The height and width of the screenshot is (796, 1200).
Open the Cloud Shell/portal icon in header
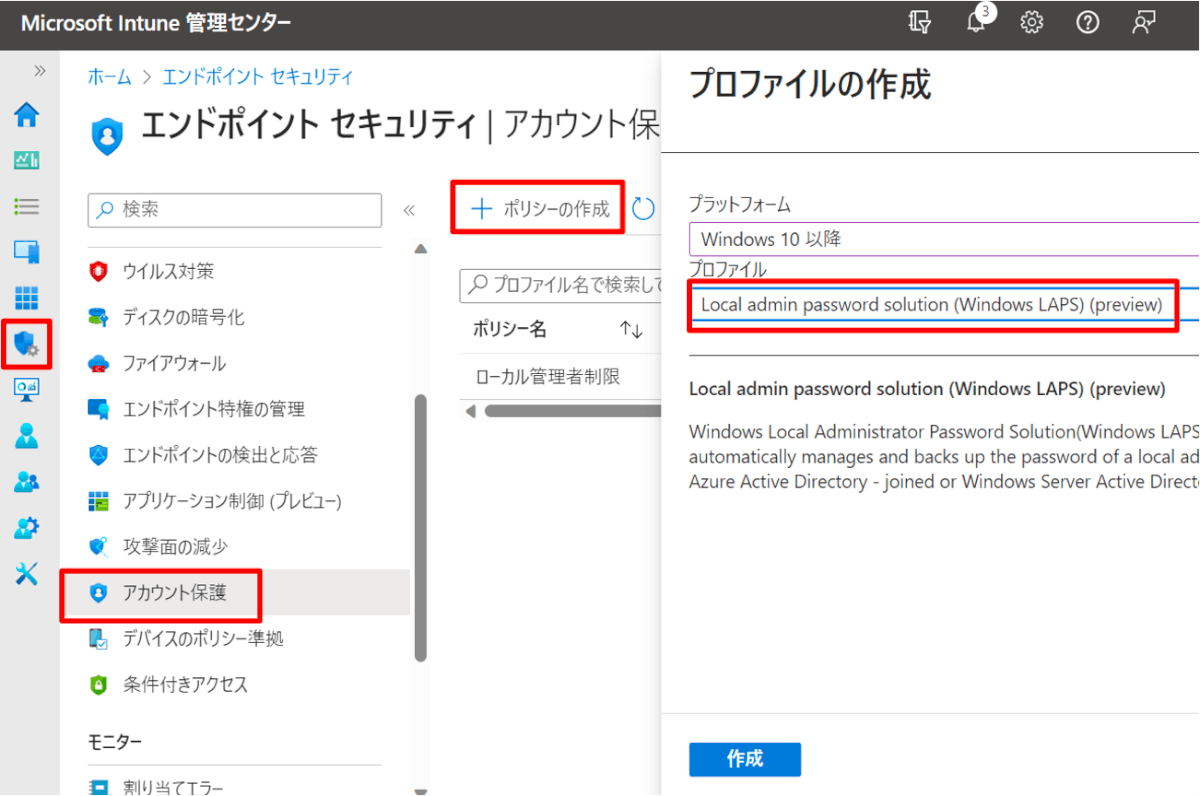(920, 23)
